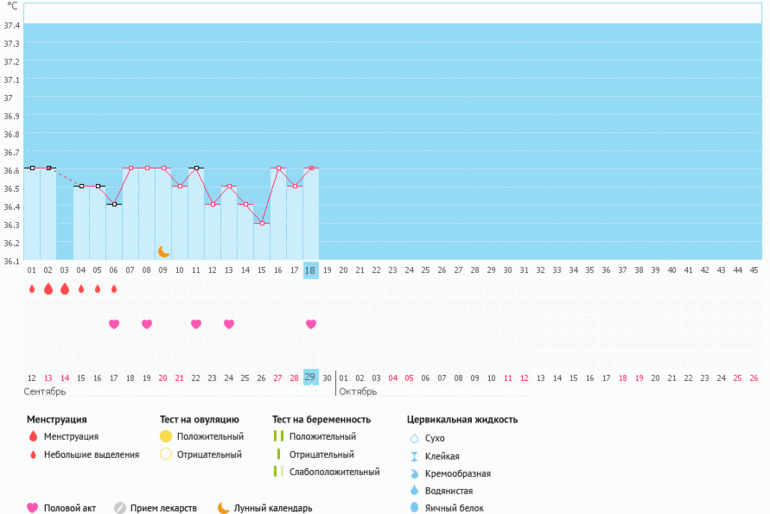The height and width of the screenshot is (514, 770).
Task: Click the temperature point on day 01
Action: click(x=32, y=168)
